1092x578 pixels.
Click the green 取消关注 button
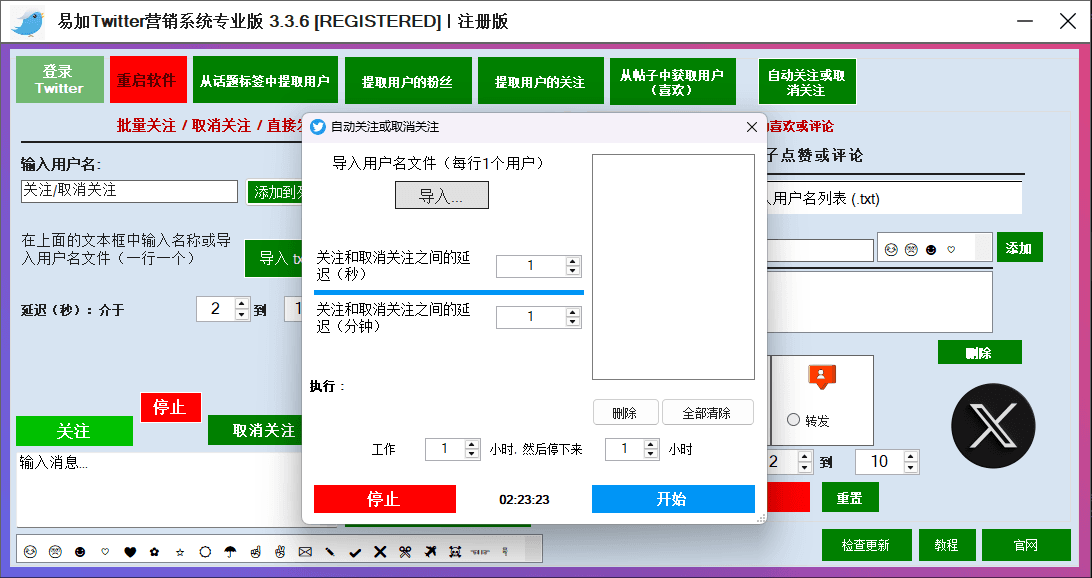click(256, 430)
